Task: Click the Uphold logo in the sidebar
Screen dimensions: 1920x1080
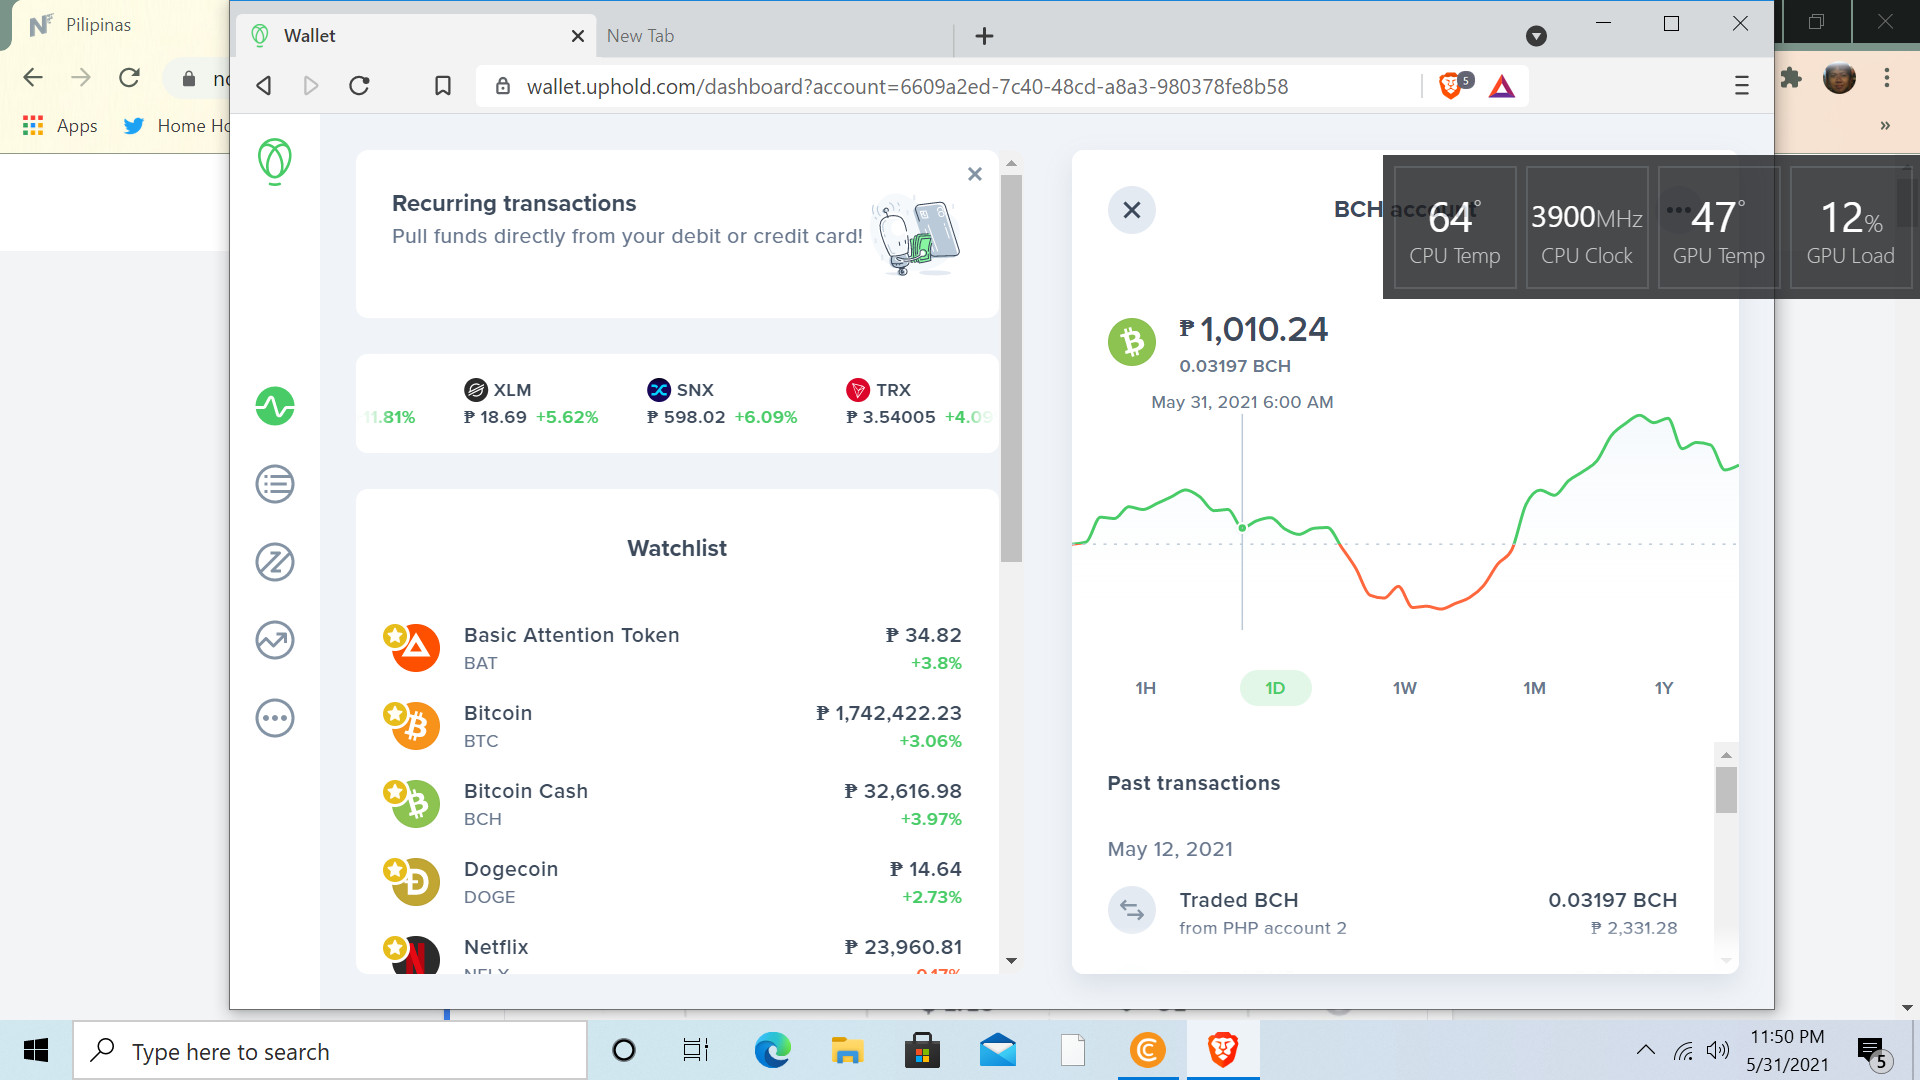Action: tap(274, 161)
